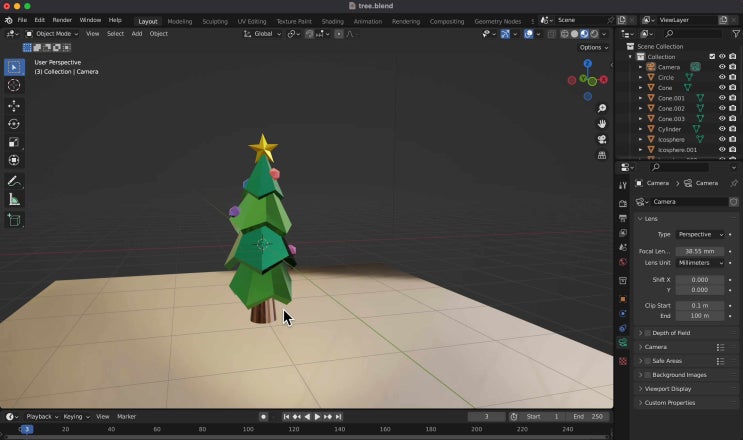
Task: Pick the Annotate pencil tool
Action: point(14,182)
